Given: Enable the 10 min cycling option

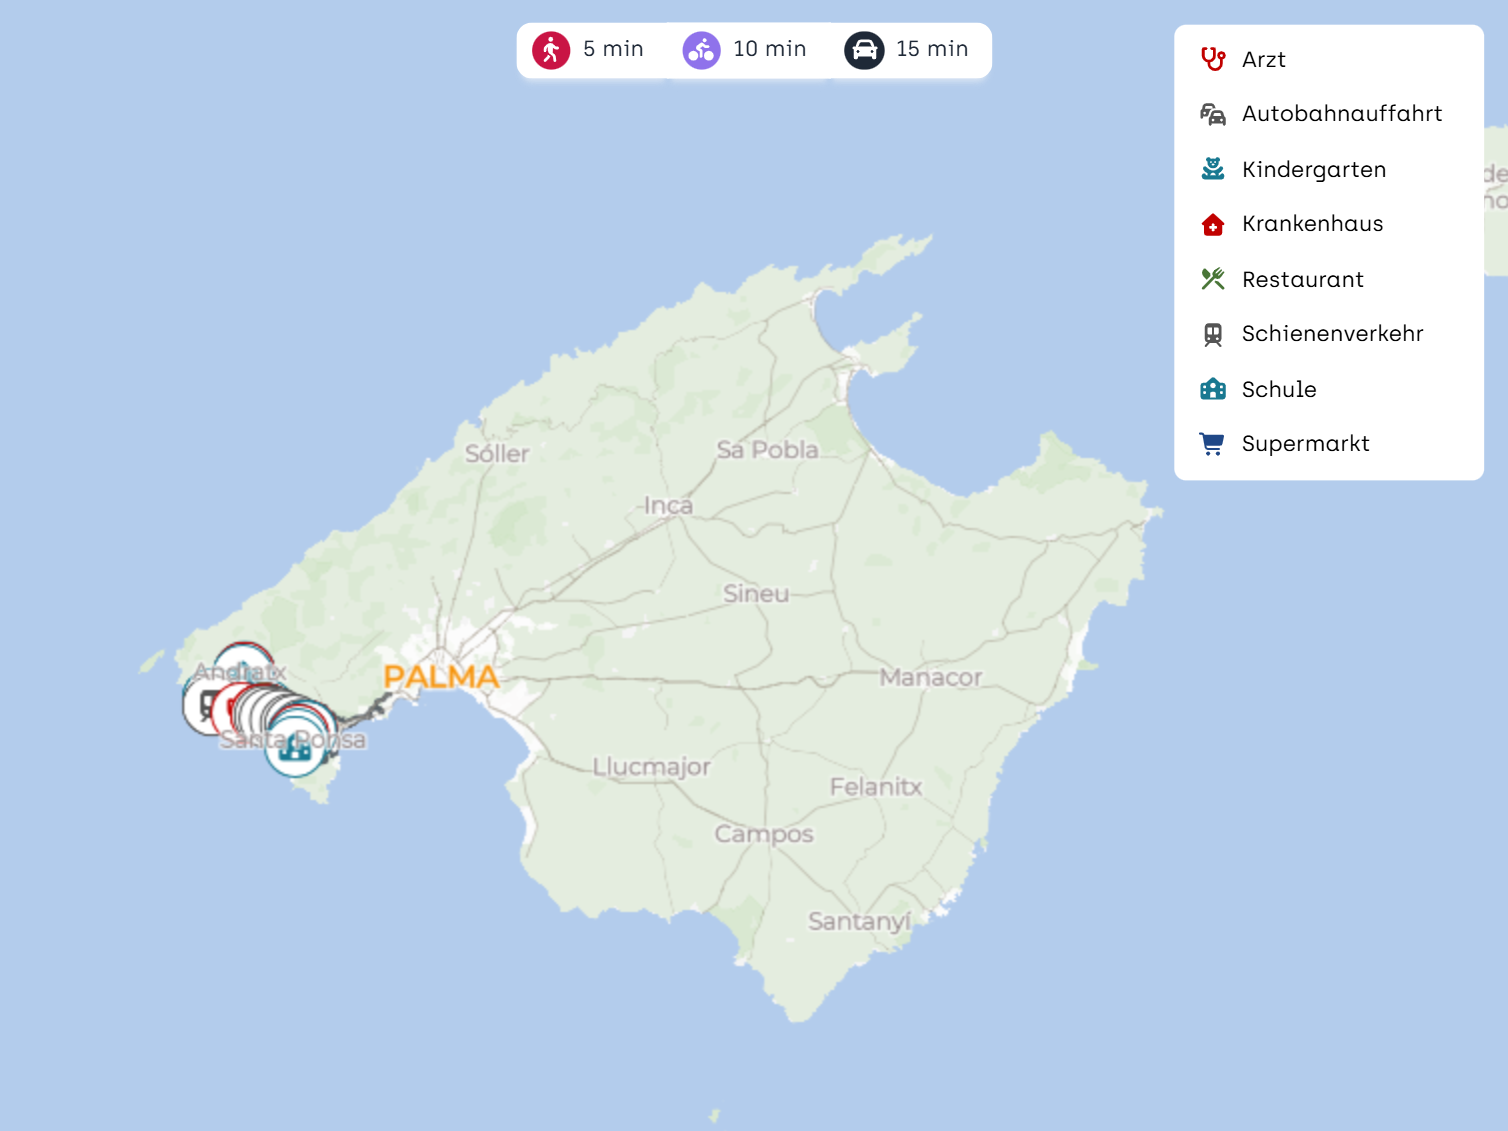Looking at the screenshot, I should click(x=745, y=50).
